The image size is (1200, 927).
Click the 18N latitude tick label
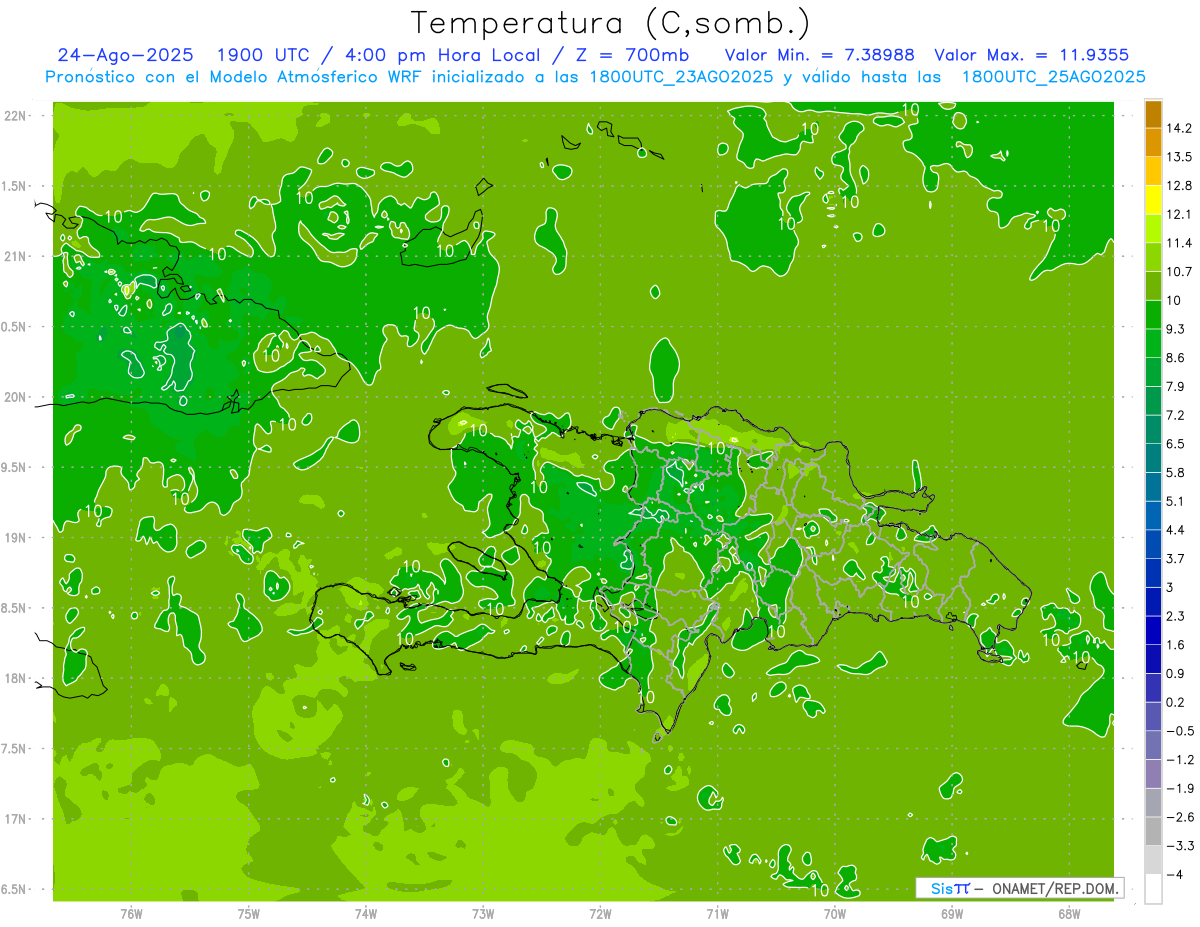pos(14,679)
